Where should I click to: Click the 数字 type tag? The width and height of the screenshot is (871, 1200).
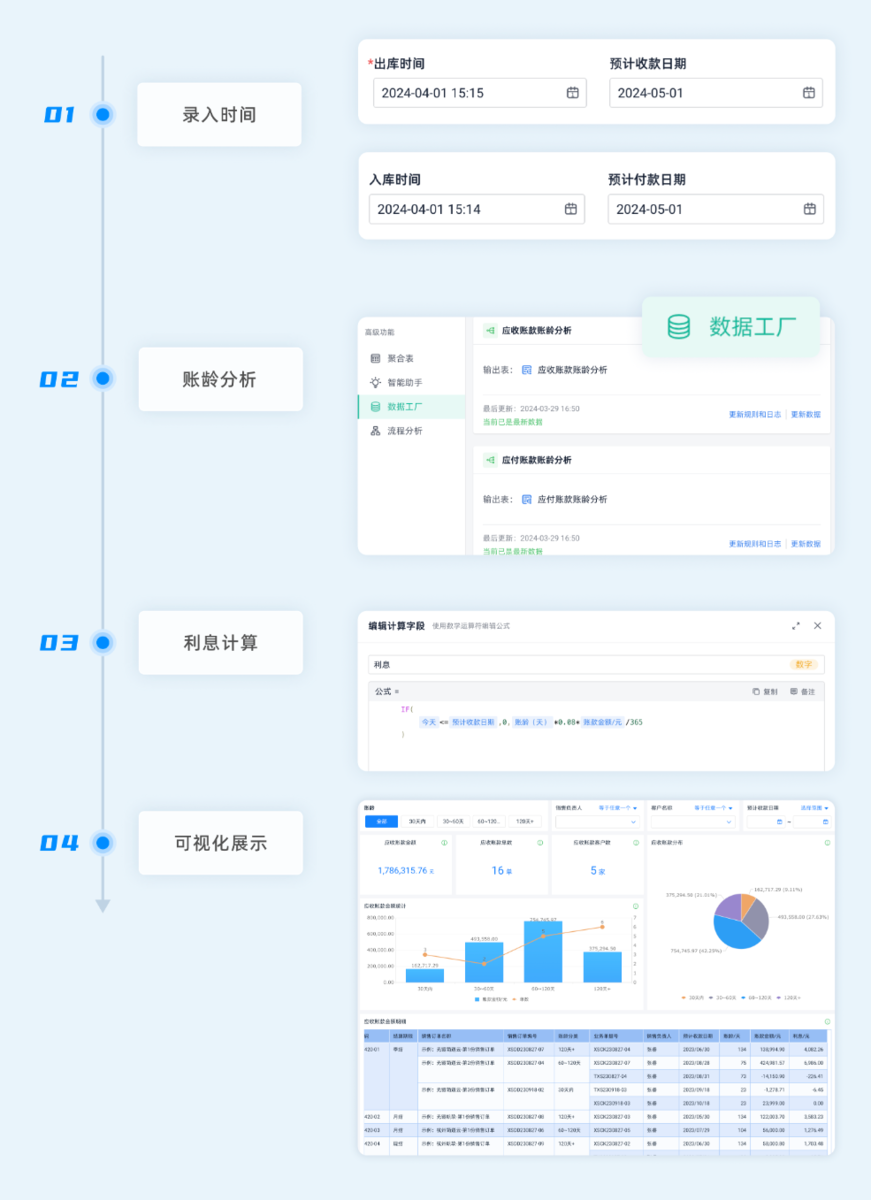click(x=804, y=664)
